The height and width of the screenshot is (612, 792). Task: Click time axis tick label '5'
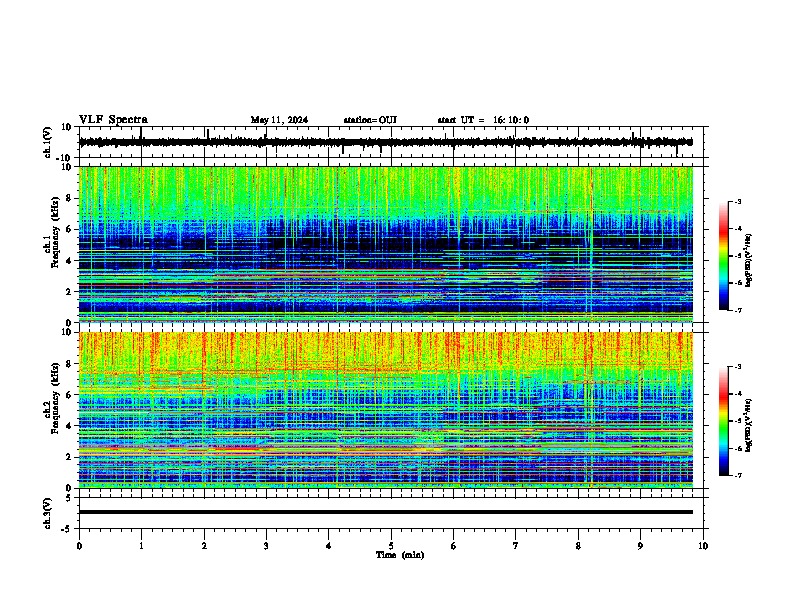pyautogui.click(x=391, y=546)
